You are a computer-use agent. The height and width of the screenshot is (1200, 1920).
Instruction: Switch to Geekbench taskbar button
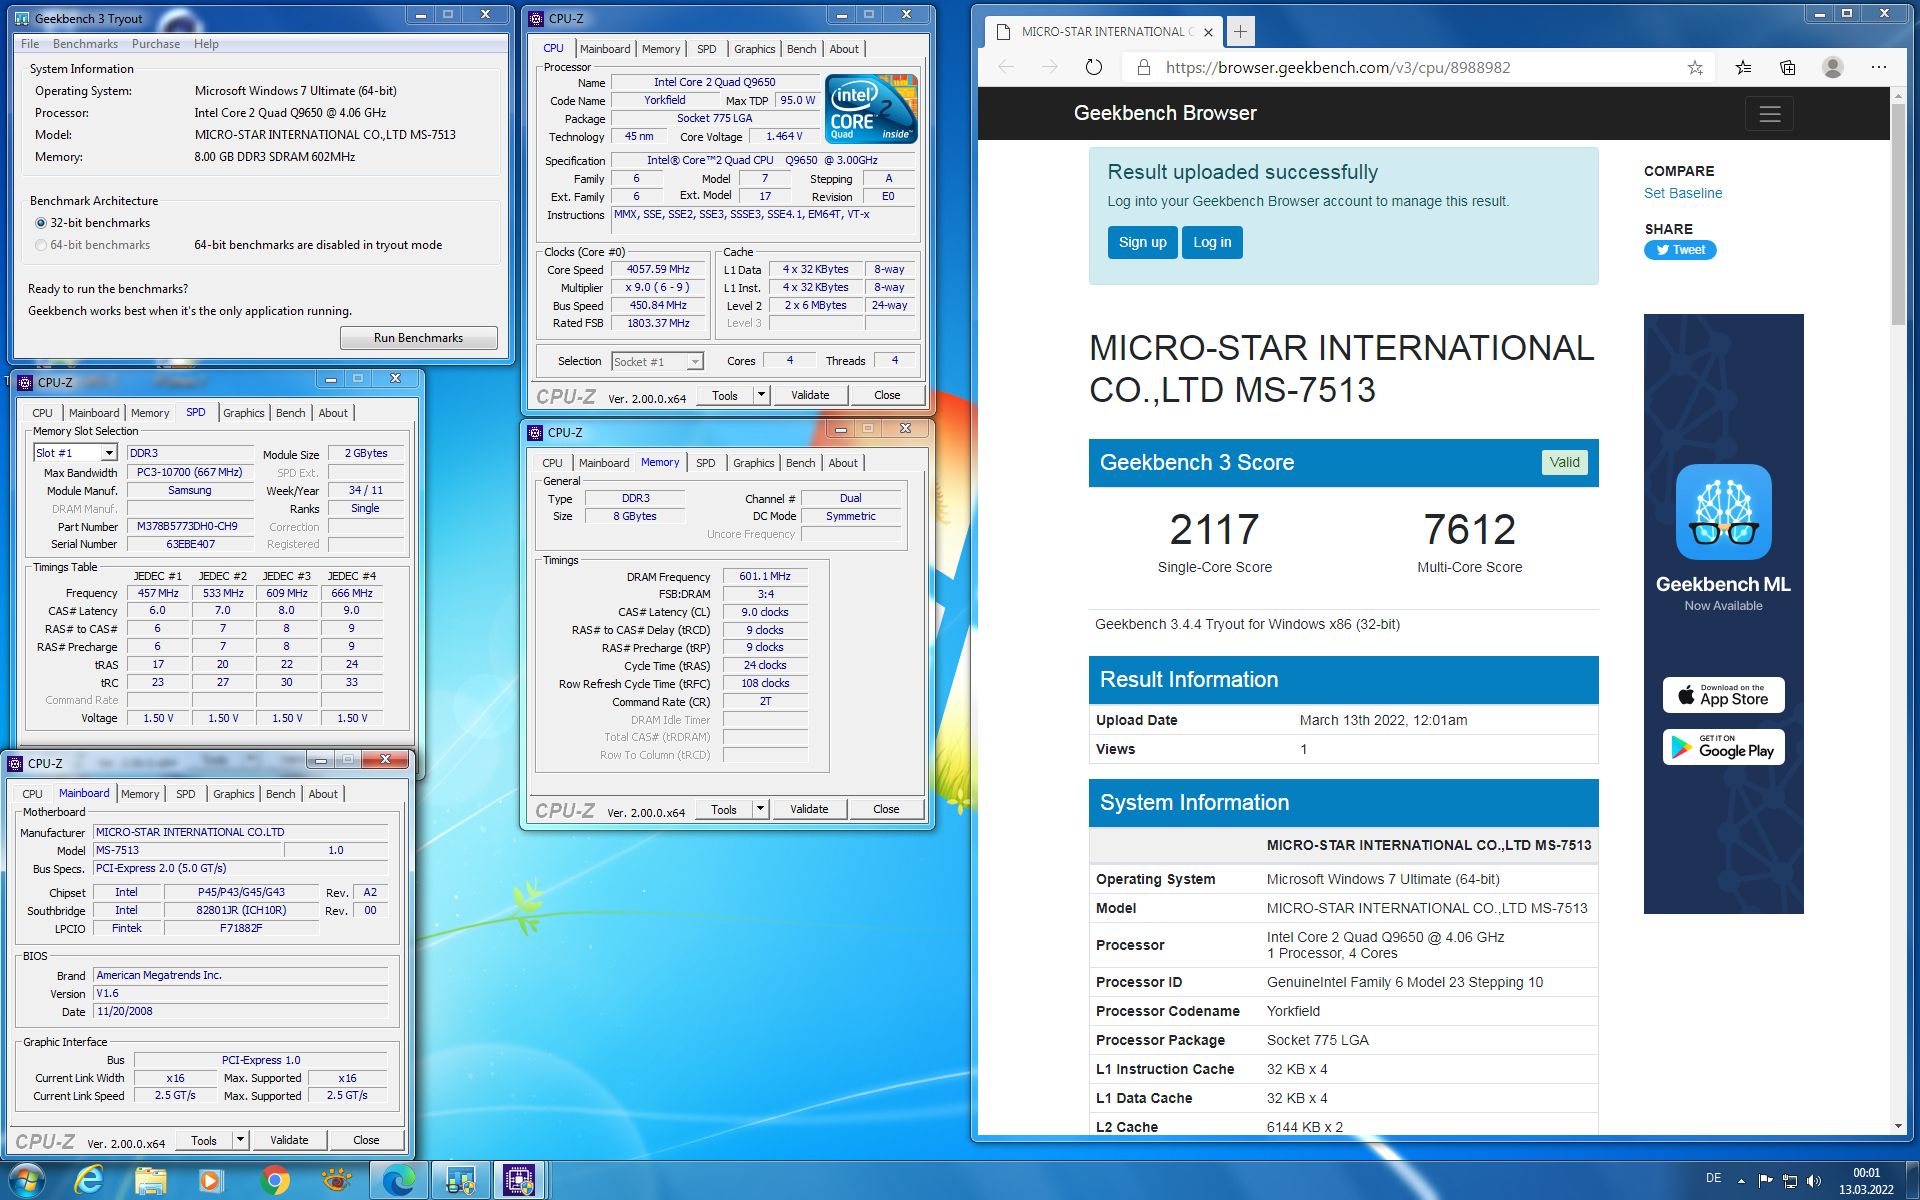[x=460, y=1181]
